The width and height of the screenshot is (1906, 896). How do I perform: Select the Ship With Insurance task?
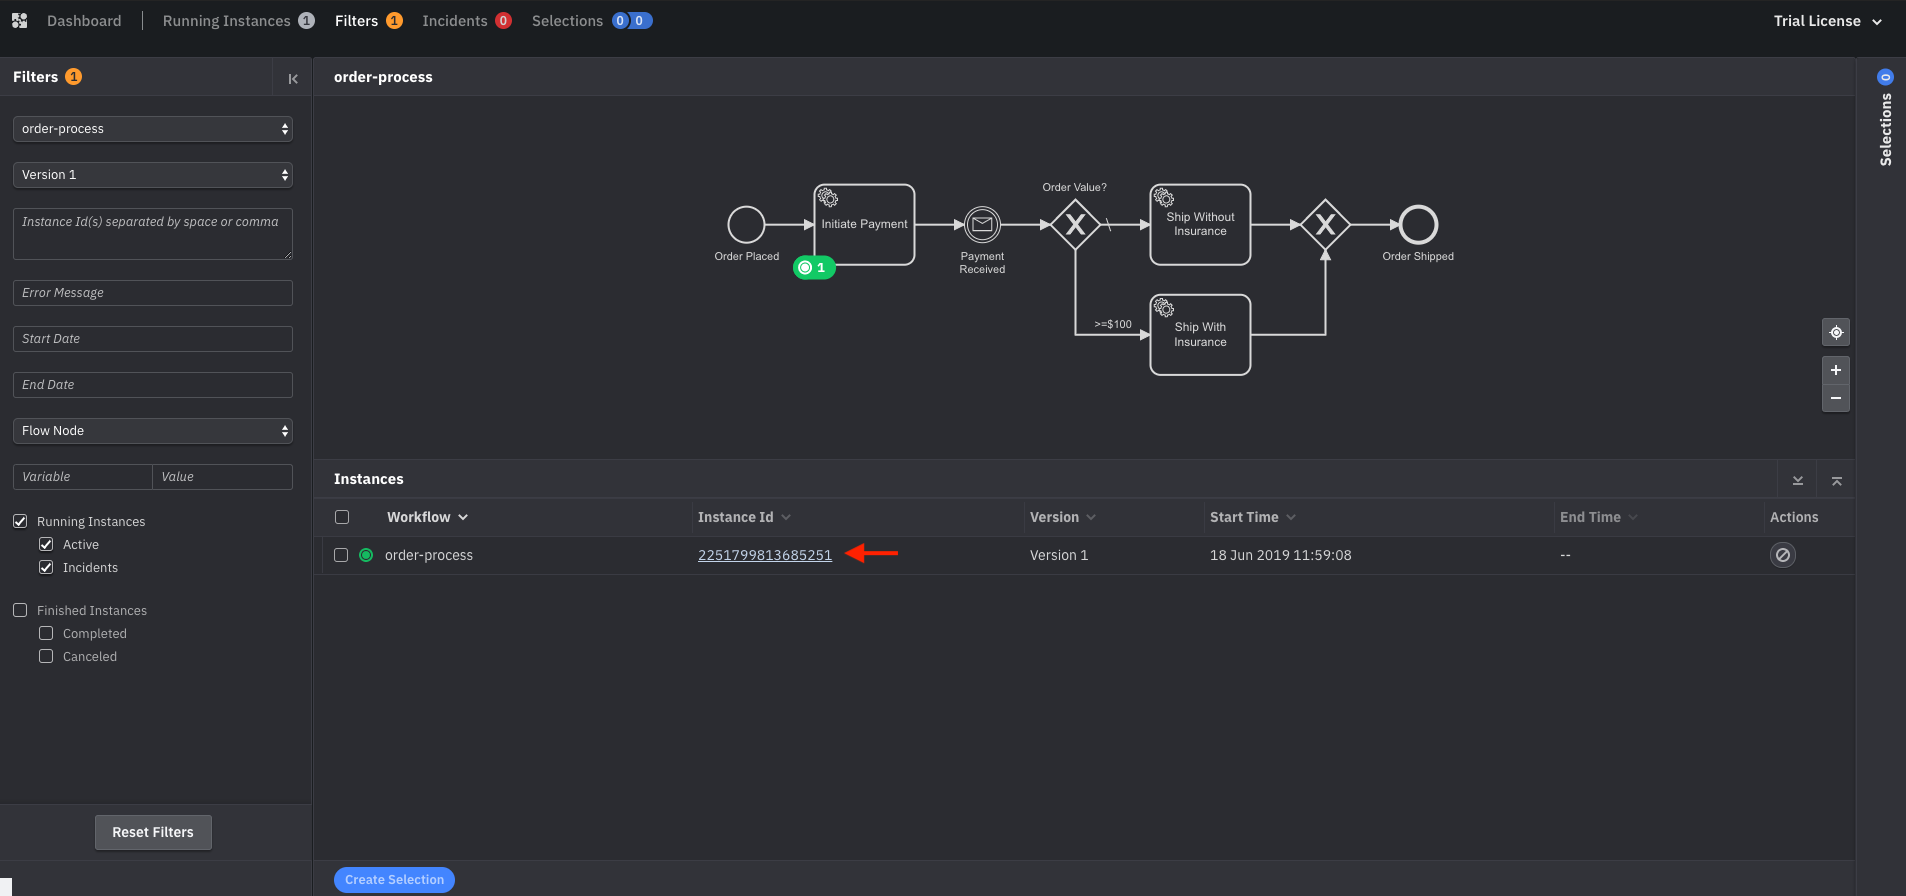coord(1200,334)
